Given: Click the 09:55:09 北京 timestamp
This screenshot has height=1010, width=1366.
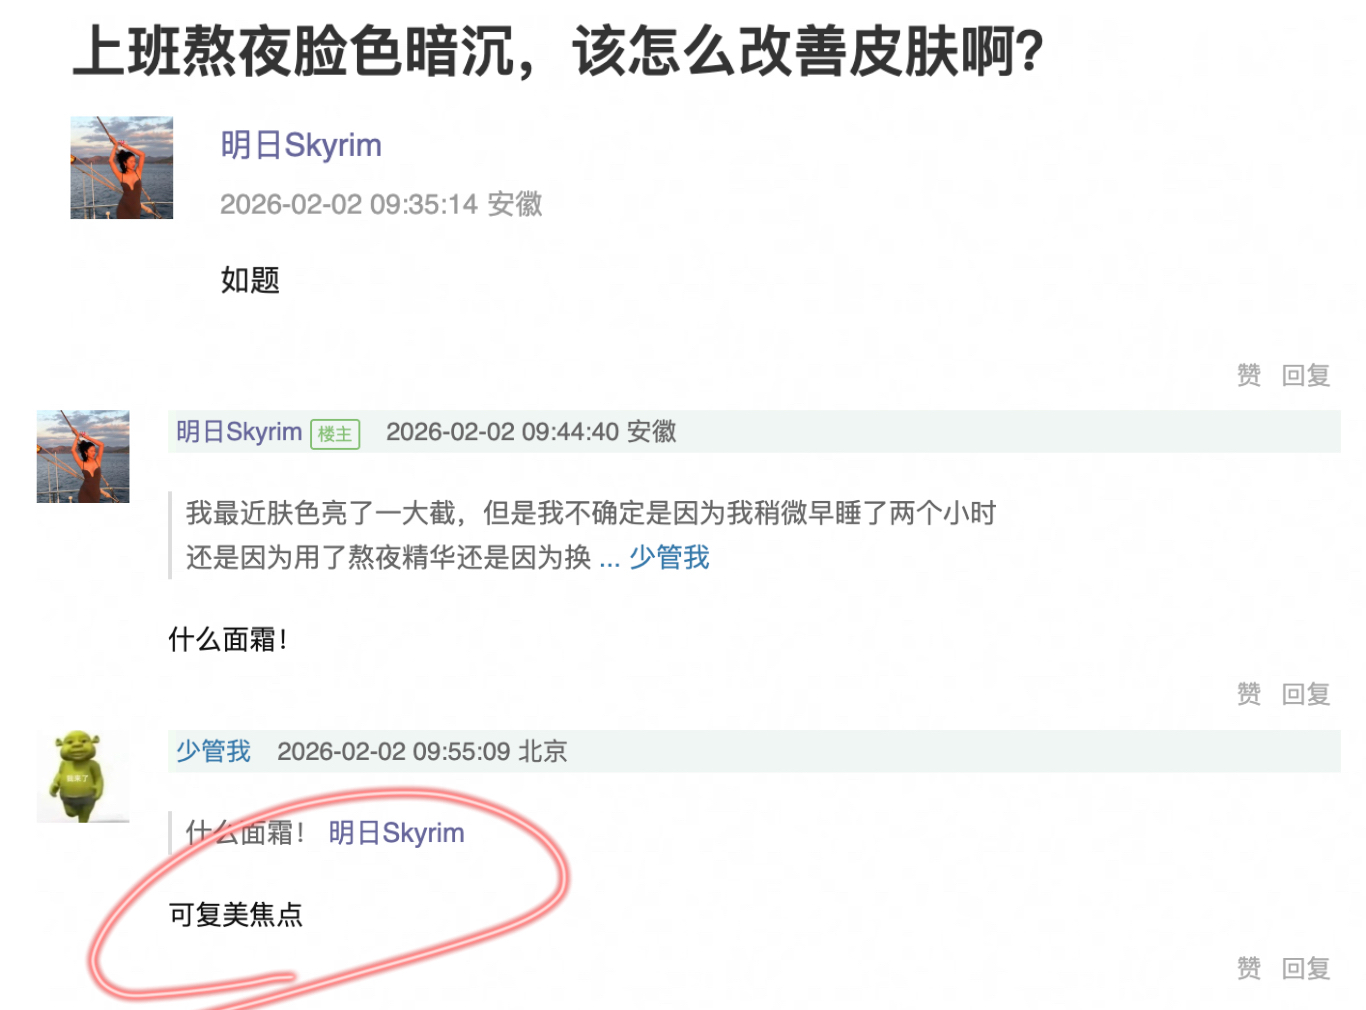Looking at the screenshot, I should pos(422,751).
